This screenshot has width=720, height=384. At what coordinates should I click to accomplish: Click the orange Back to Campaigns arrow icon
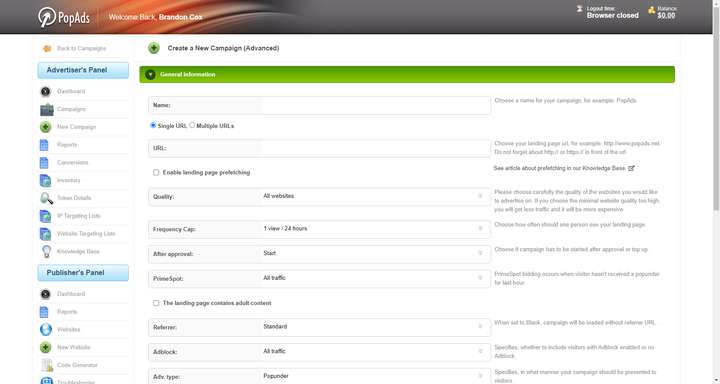click(x=47, y=48)
